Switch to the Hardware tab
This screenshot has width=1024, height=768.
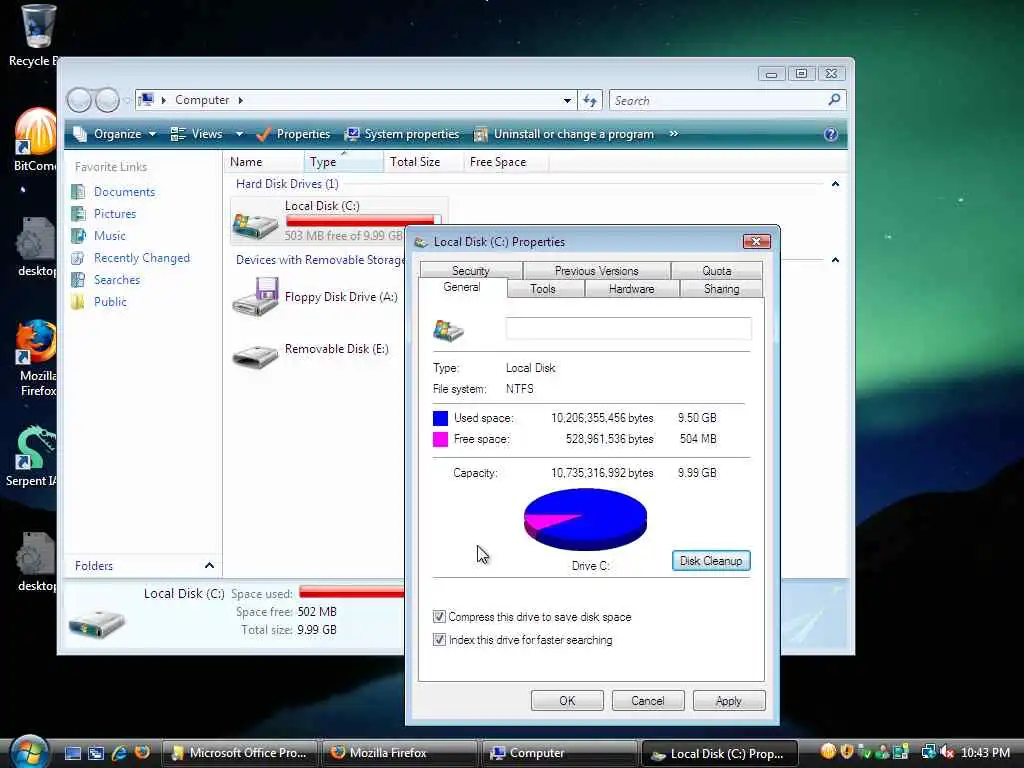(x=632, y=289)
